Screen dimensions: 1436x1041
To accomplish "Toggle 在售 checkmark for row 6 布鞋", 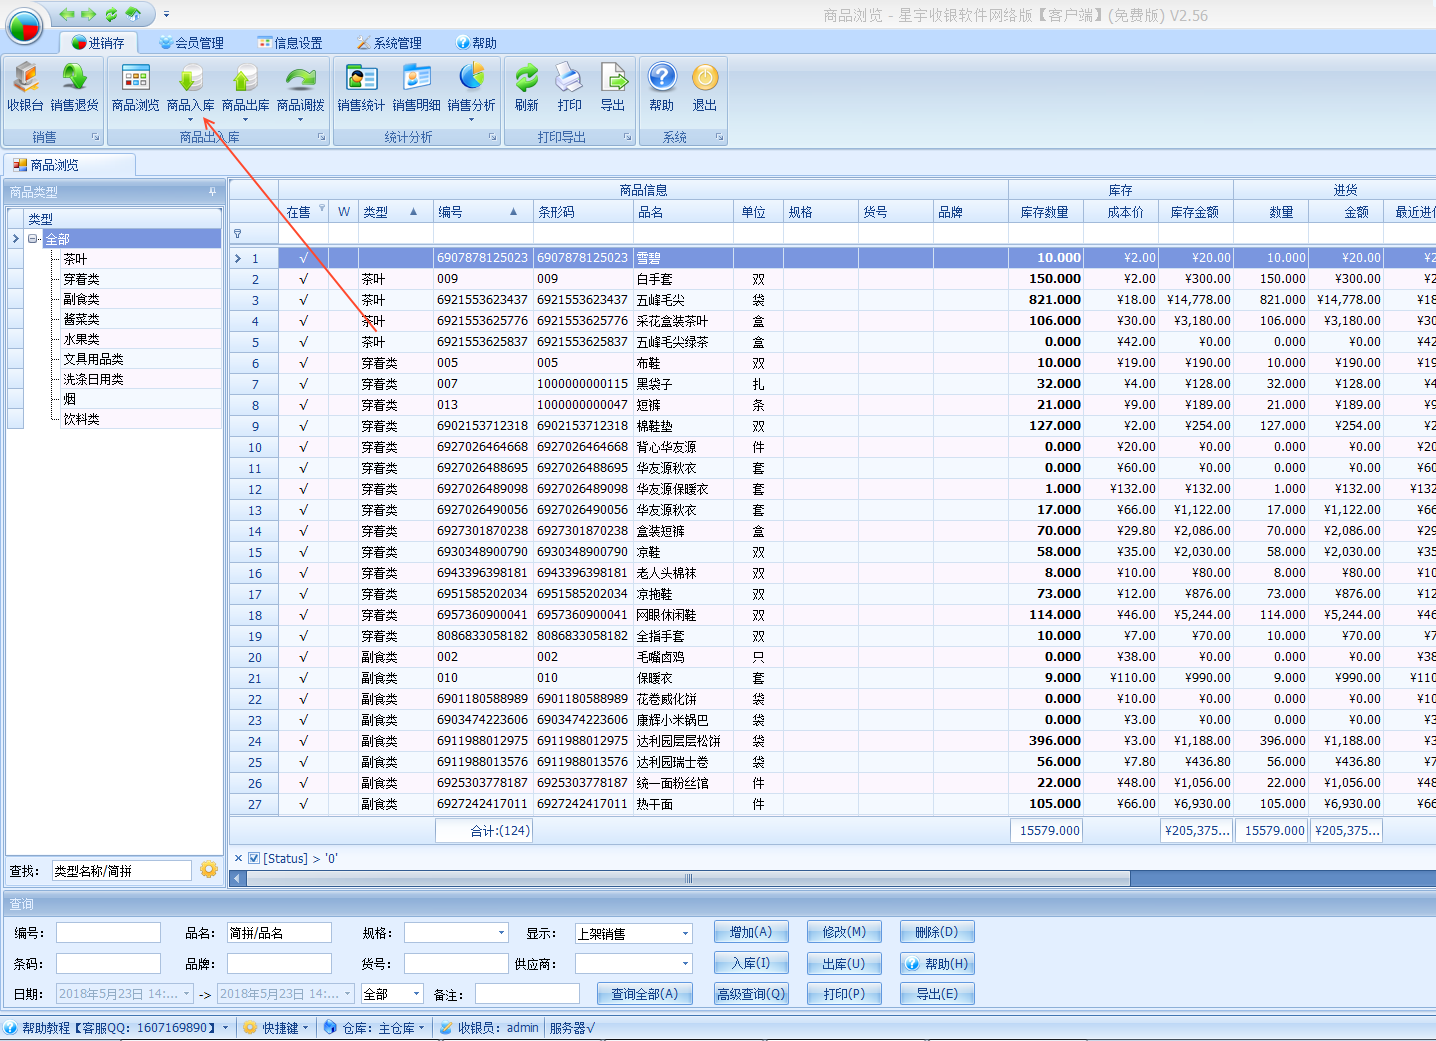I will [303, 363].
